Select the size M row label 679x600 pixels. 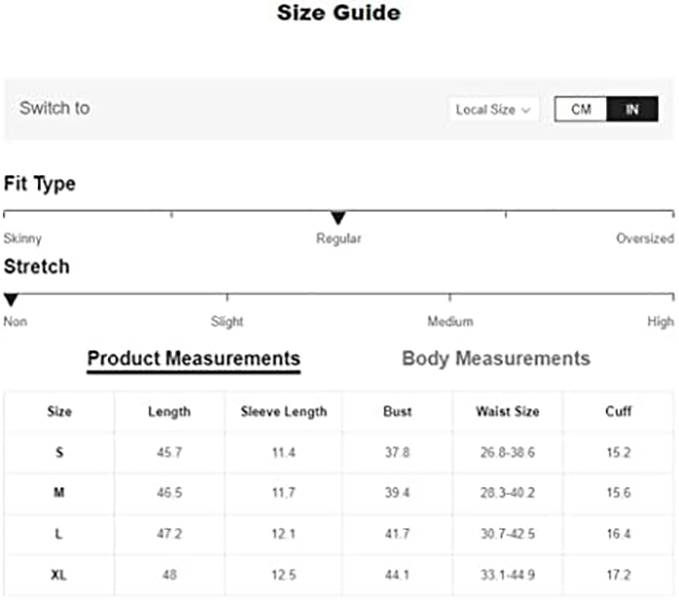click(59, 494)
